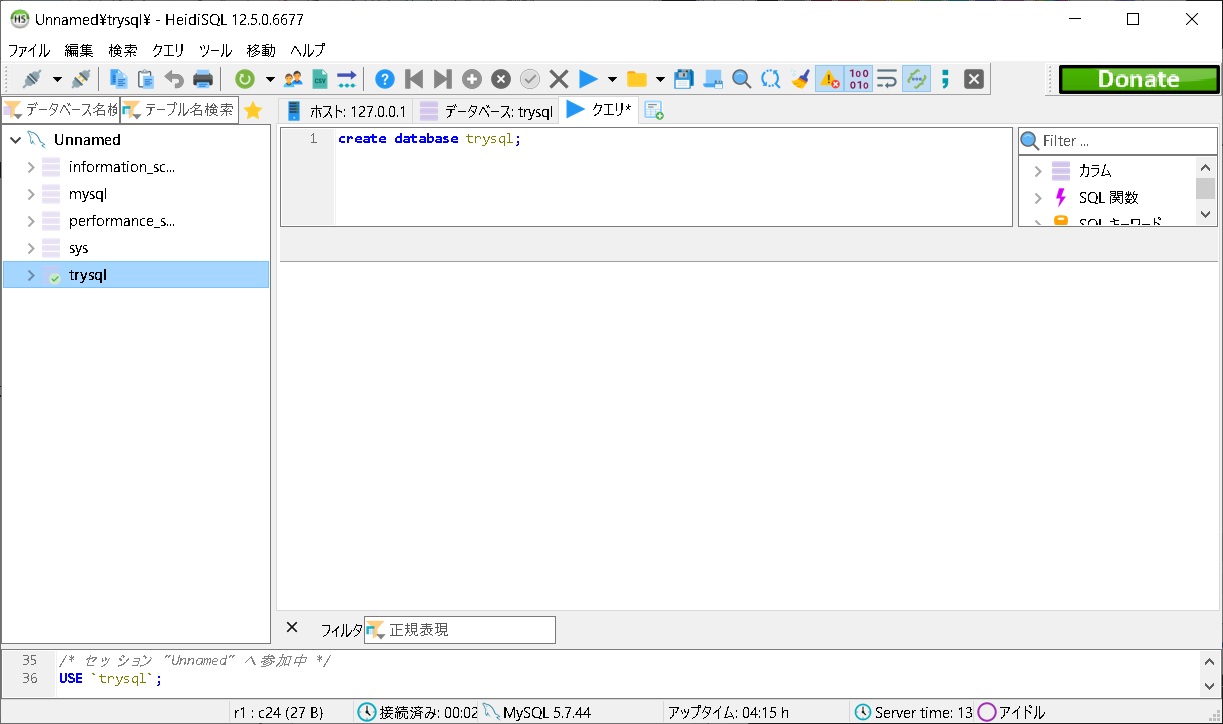Click the Paste clipboard icon
The height and width of the screenshot is (724, 1223).
tap(146, 79)
